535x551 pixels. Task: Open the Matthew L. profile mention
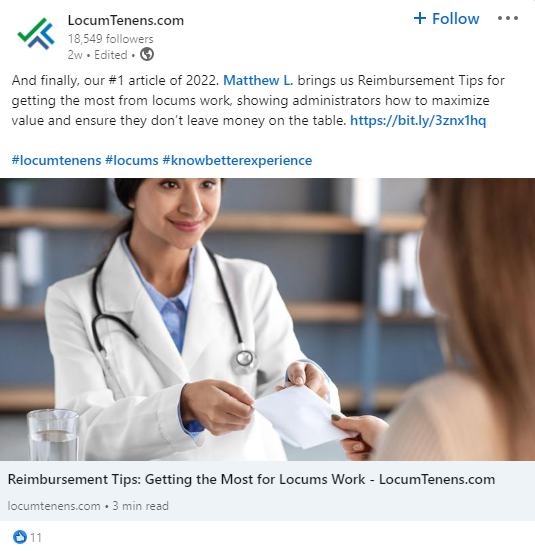click(x=258, y=80)
